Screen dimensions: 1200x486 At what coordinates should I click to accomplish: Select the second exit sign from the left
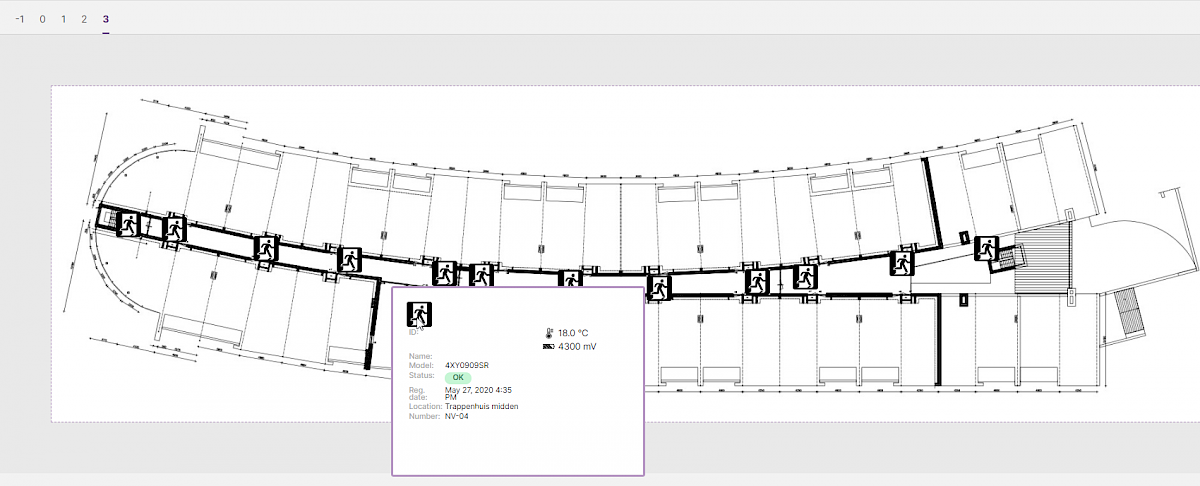[175, 227]
